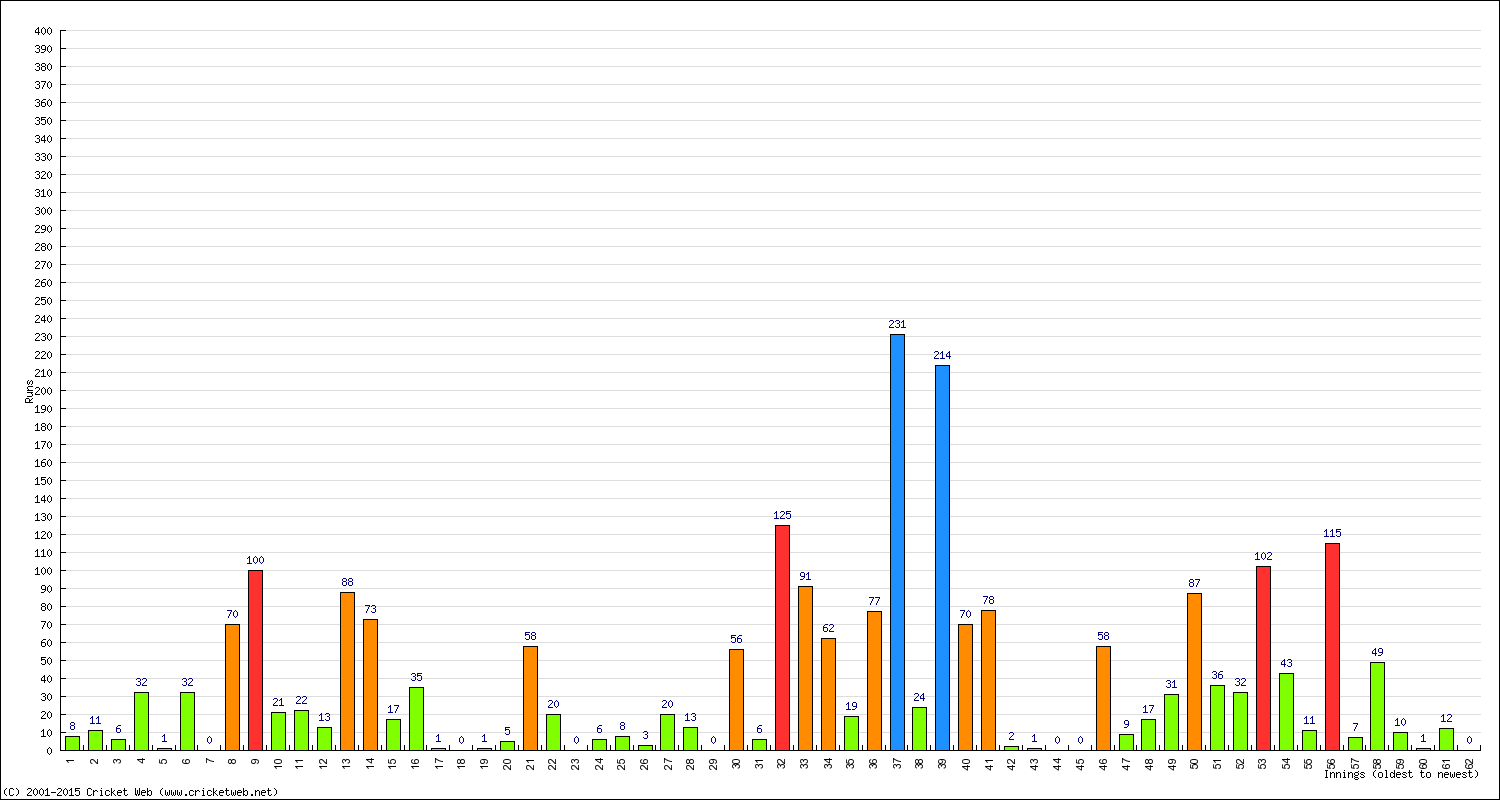Click the red bar for innings 56
The image size is (1500, 800).
(1332, 647)
